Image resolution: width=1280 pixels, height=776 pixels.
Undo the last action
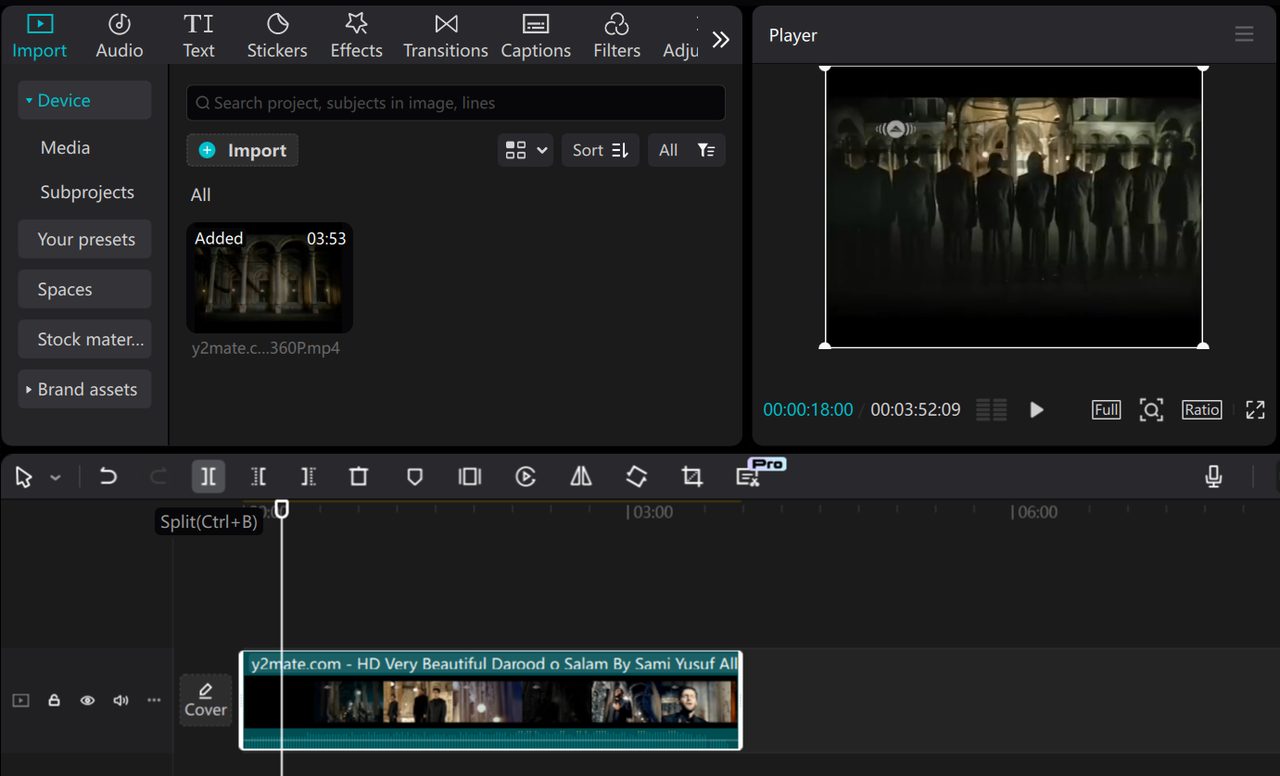(x=108, y=477)
